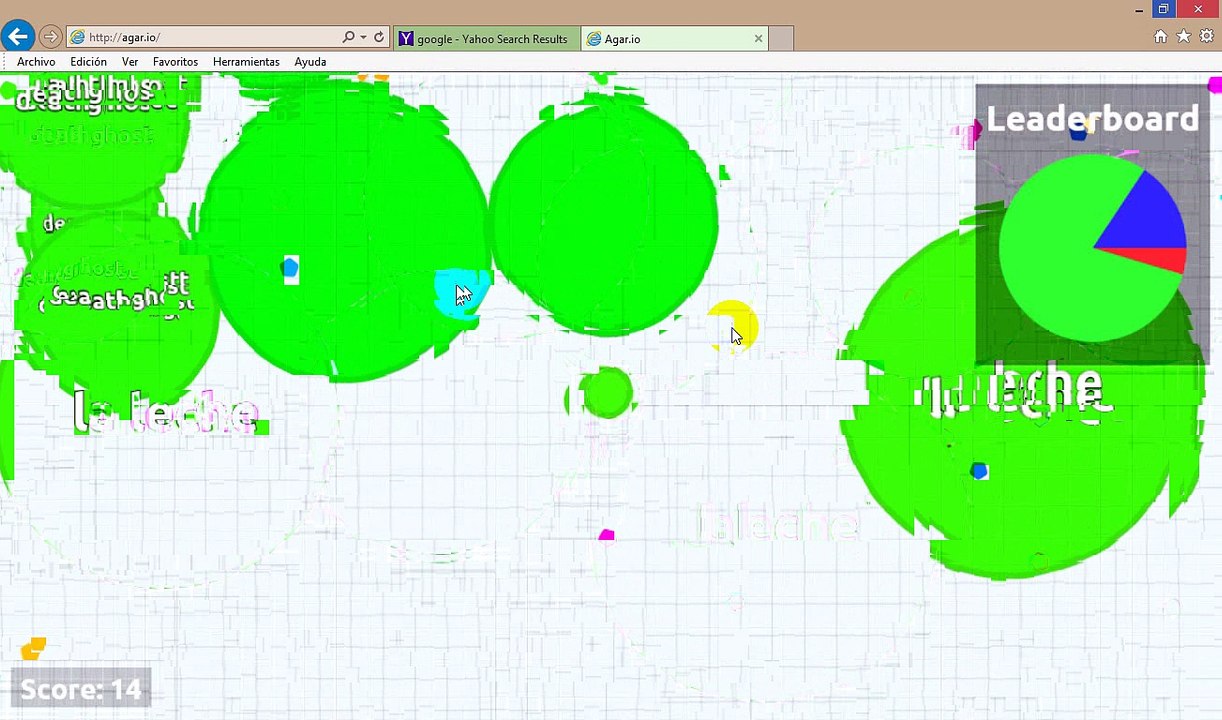1222x720 pixels.
Task: Click the magenta pellet near the bottom center
Action: [x=606, y=537]
